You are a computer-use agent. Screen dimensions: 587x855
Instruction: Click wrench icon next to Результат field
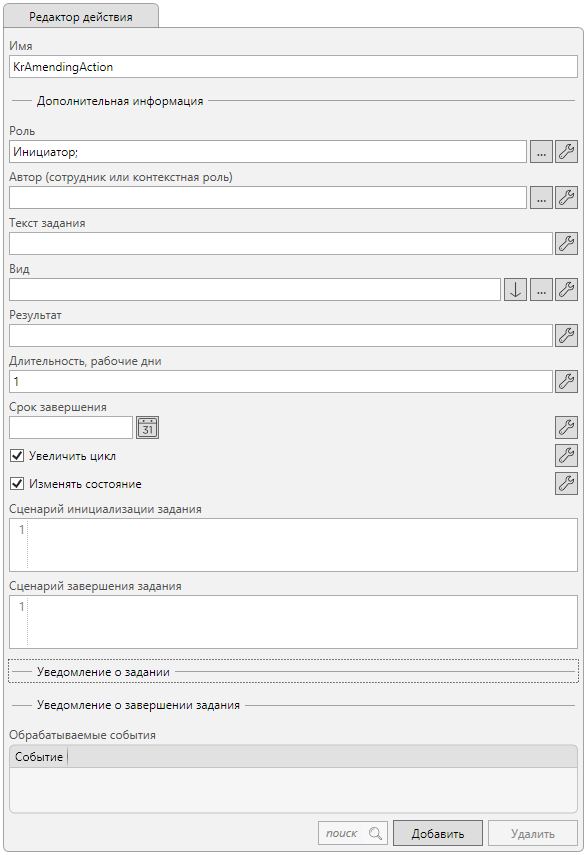[x=566, y=335]
